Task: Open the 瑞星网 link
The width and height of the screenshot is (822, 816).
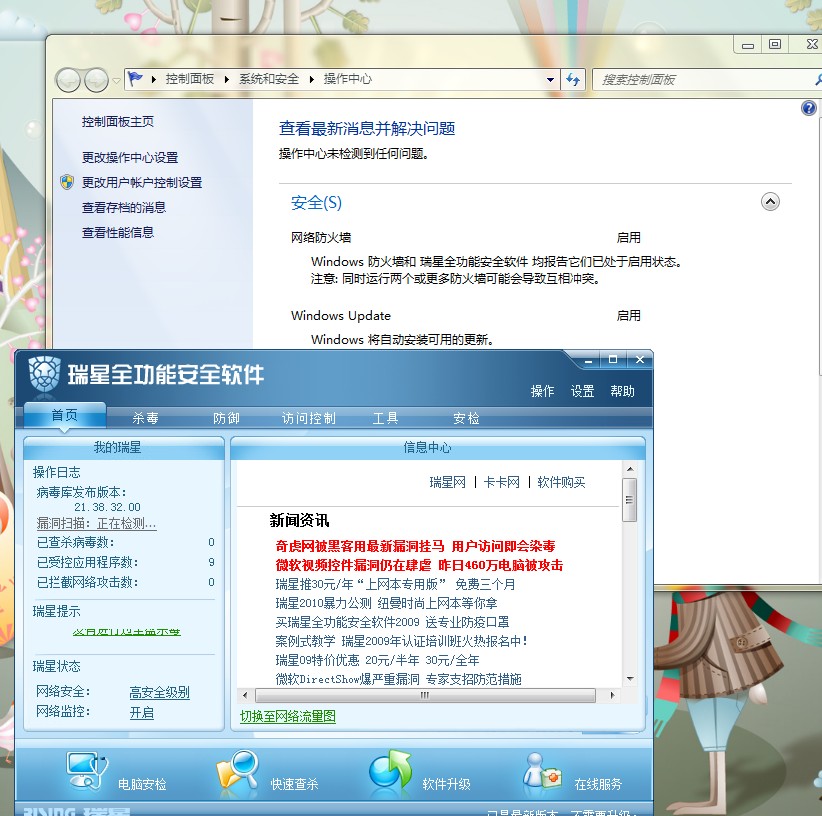Action: (x=448, y=482)
